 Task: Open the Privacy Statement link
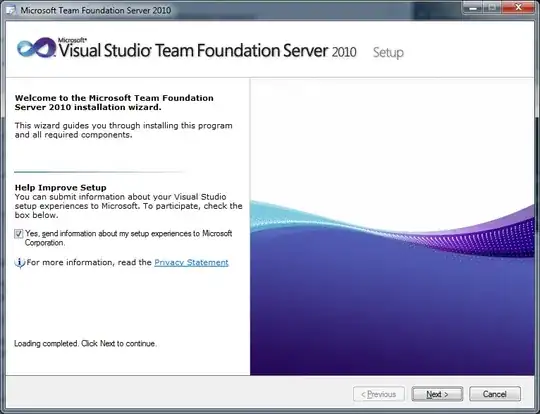(191, 262)
